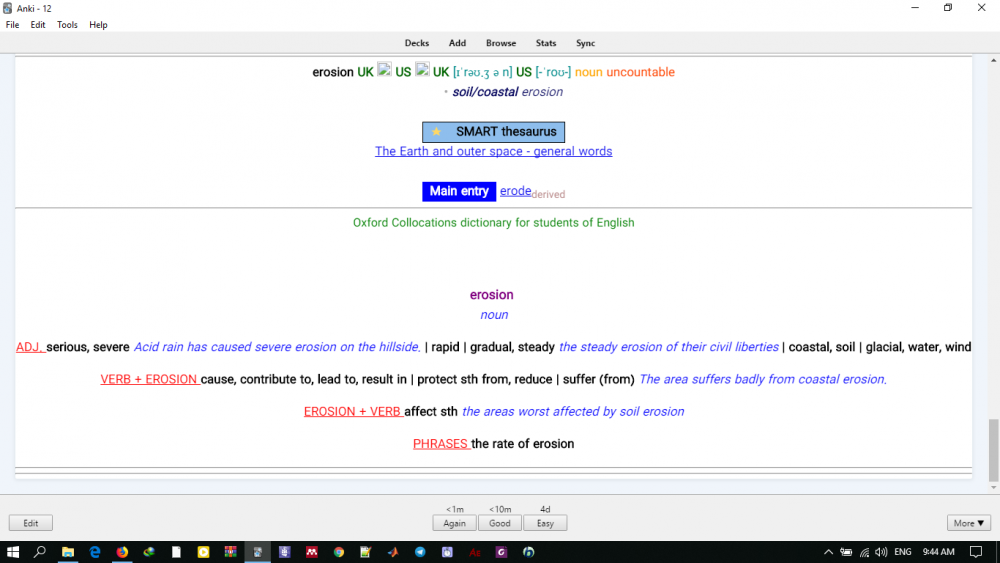The width and height of the screenshot is (1000, 563).
Task: Open File Explorer from the taskbar
Action: tap(68, 552)
